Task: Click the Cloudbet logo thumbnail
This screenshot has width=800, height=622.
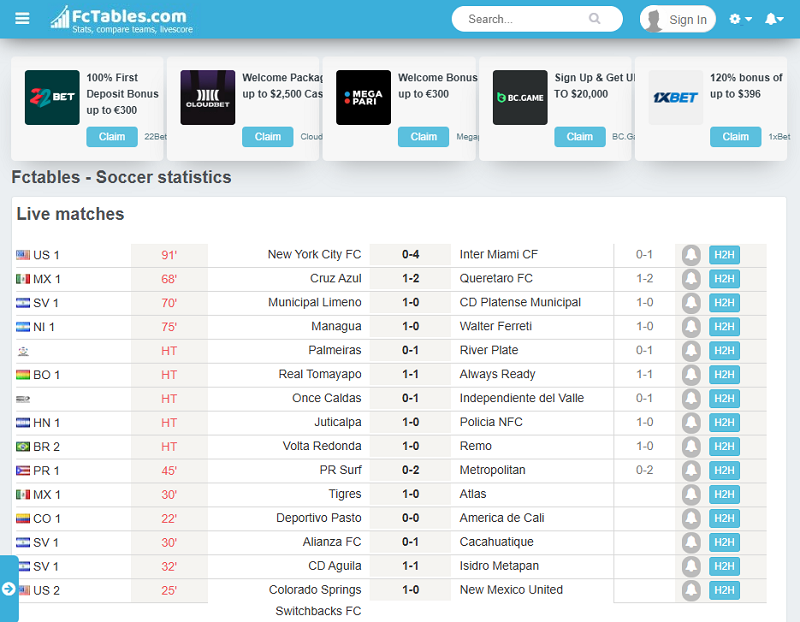Action: 208,97
